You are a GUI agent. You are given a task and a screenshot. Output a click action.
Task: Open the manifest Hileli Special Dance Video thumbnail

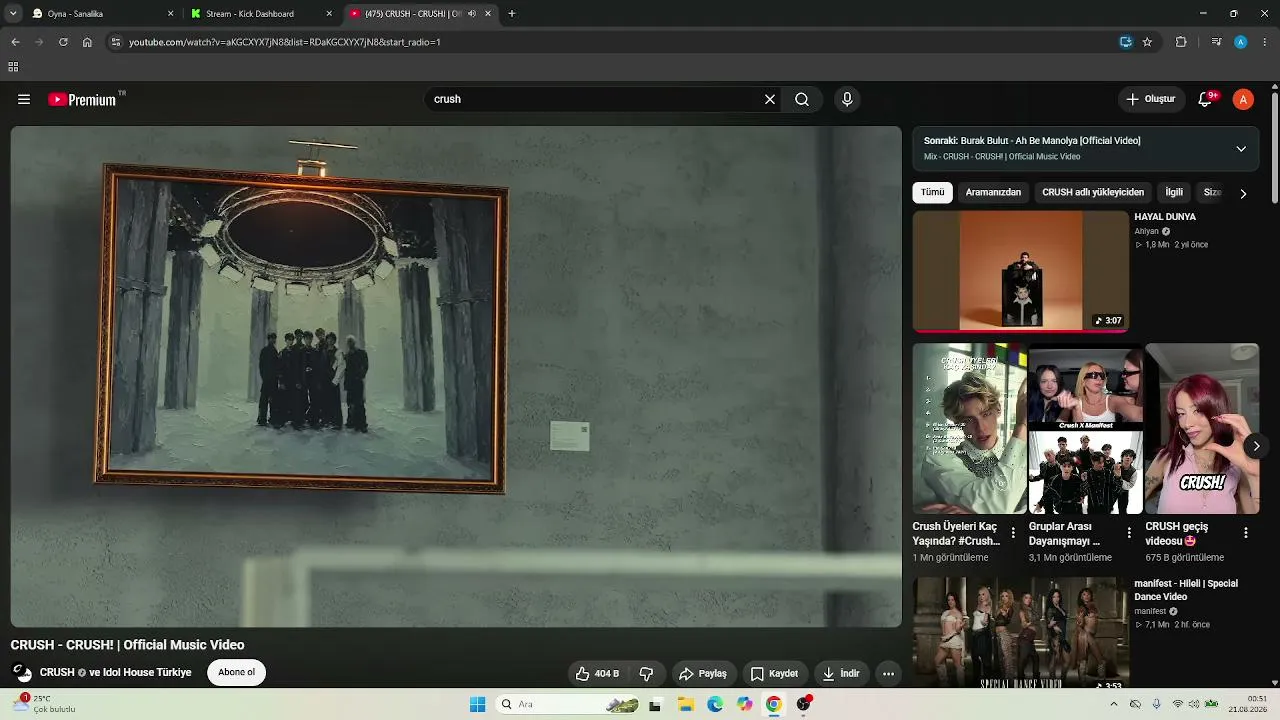pos(1020,632)
